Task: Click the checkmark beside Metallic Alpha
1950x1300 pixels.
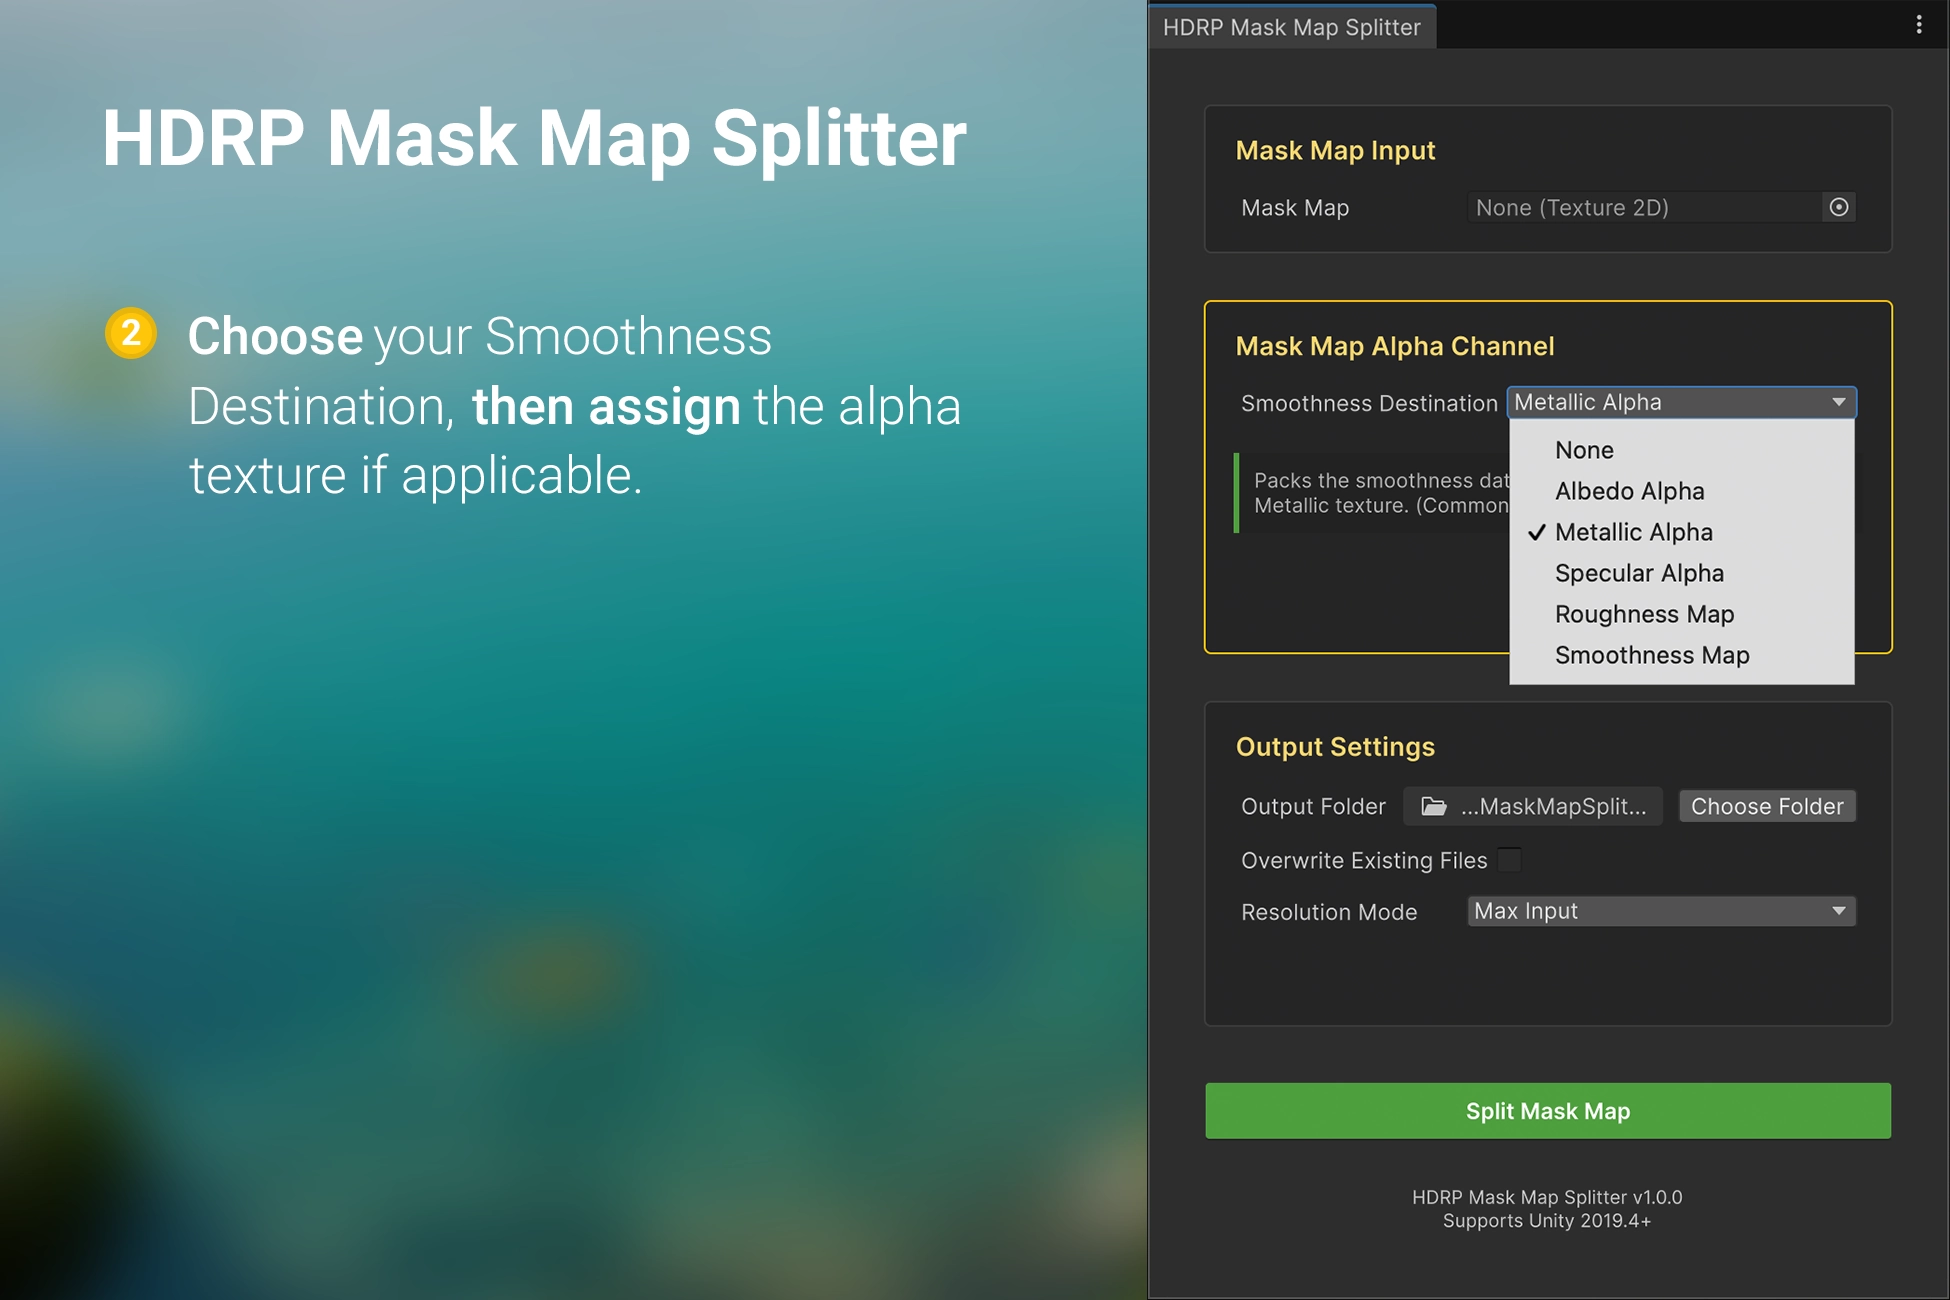Action: pyautogui.click(x=1537, y=533)
